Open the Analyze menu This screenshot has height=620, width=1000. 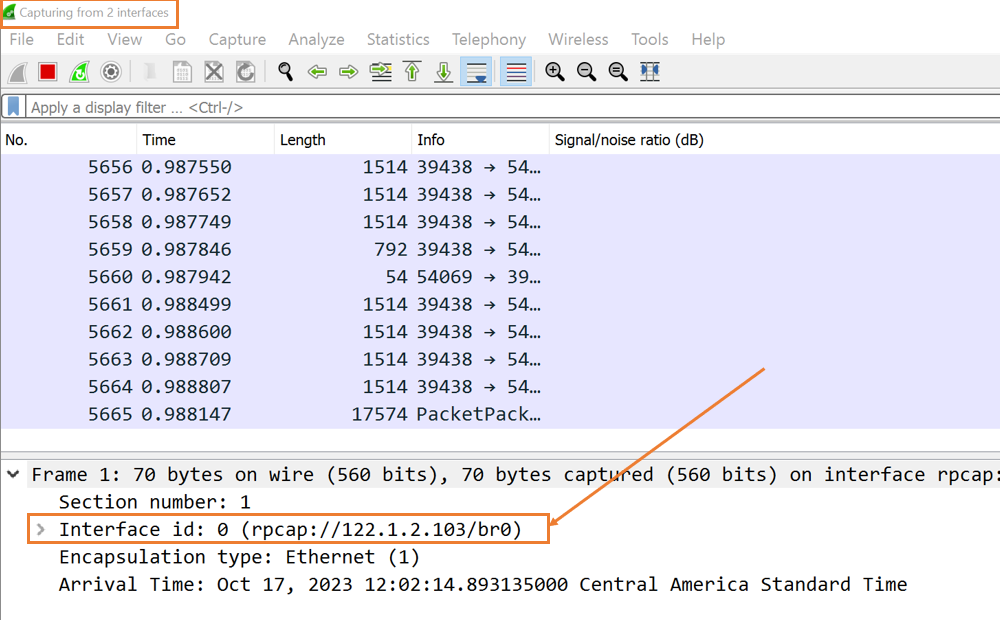tap(316, 40)
